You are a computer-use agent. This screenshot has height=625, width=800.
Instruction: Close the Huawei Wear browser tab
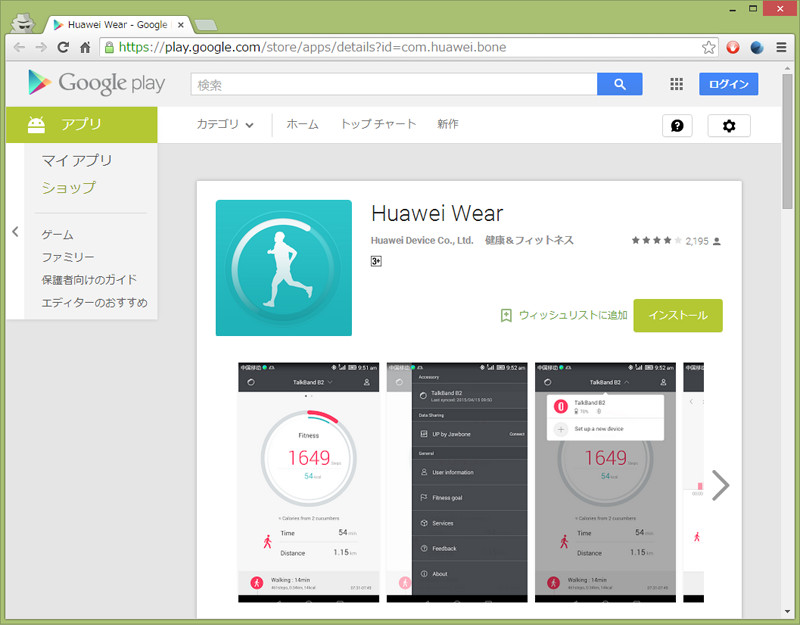click(181, 24)
